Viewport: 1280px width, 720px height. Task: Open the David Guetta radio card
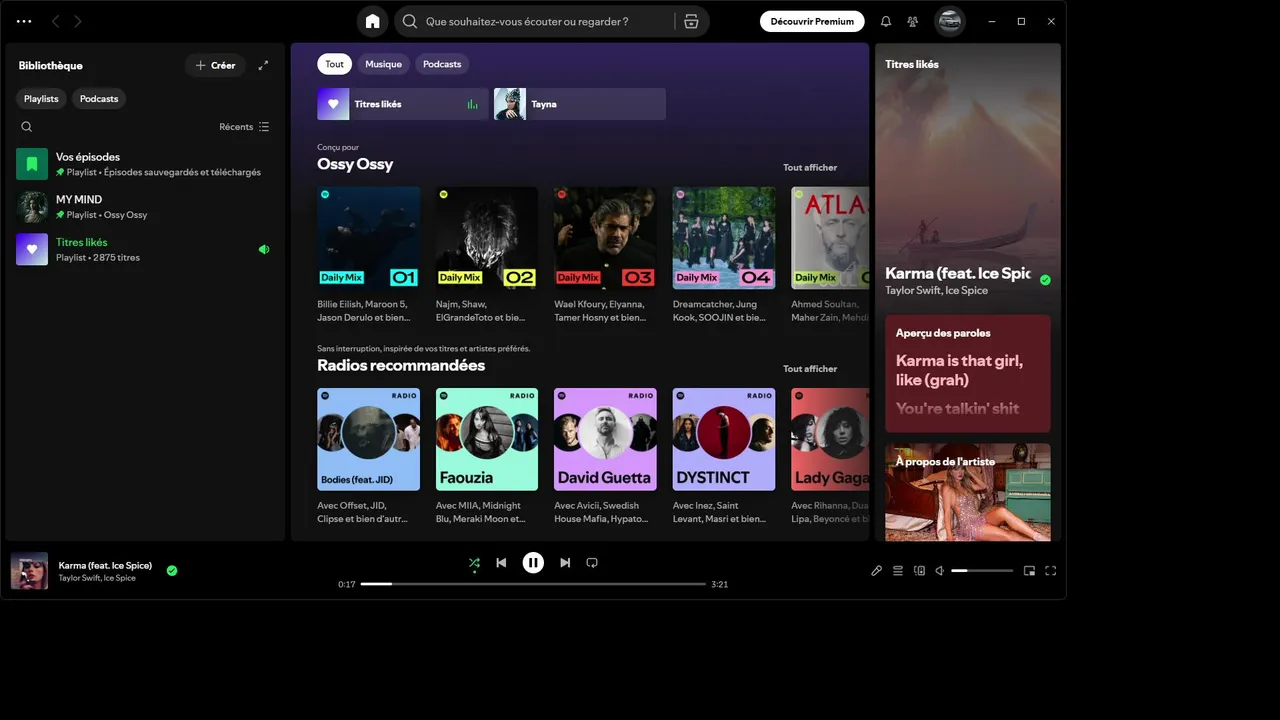click(606, 457)
